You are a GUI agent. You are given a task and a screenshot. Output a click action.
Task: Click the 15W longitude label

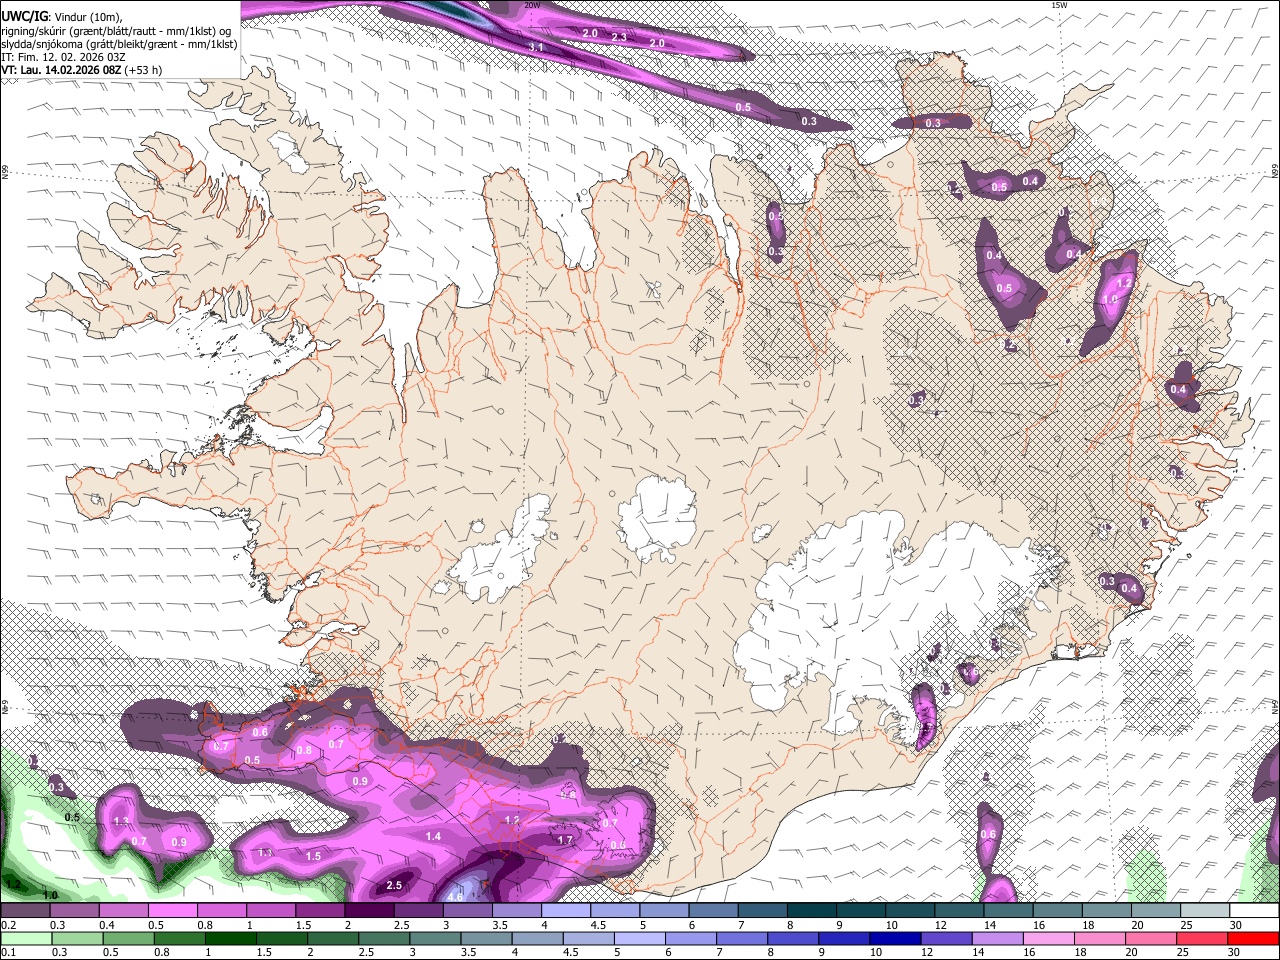tap(1060, 5)
